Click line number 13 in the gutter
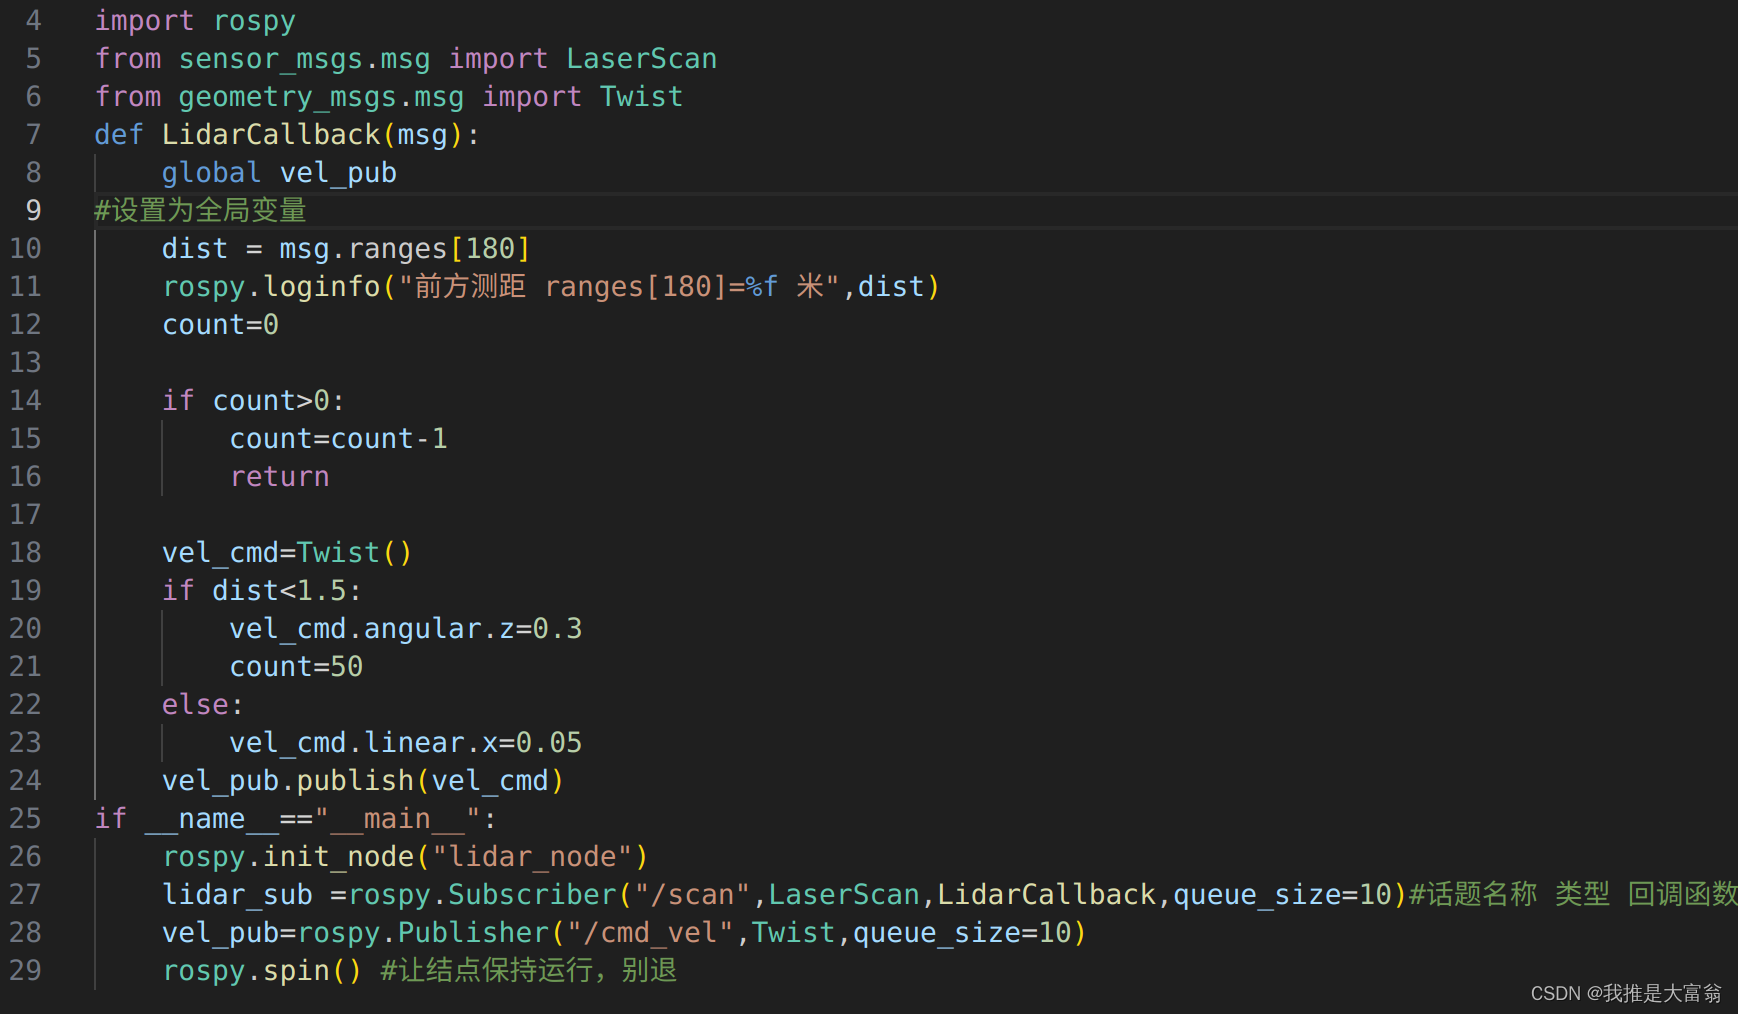 point(25,363)
